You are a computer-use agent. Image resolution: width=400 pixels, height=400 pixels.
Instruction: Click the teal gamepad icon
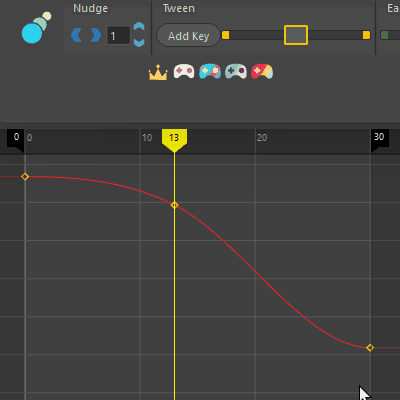pos(236,71)
